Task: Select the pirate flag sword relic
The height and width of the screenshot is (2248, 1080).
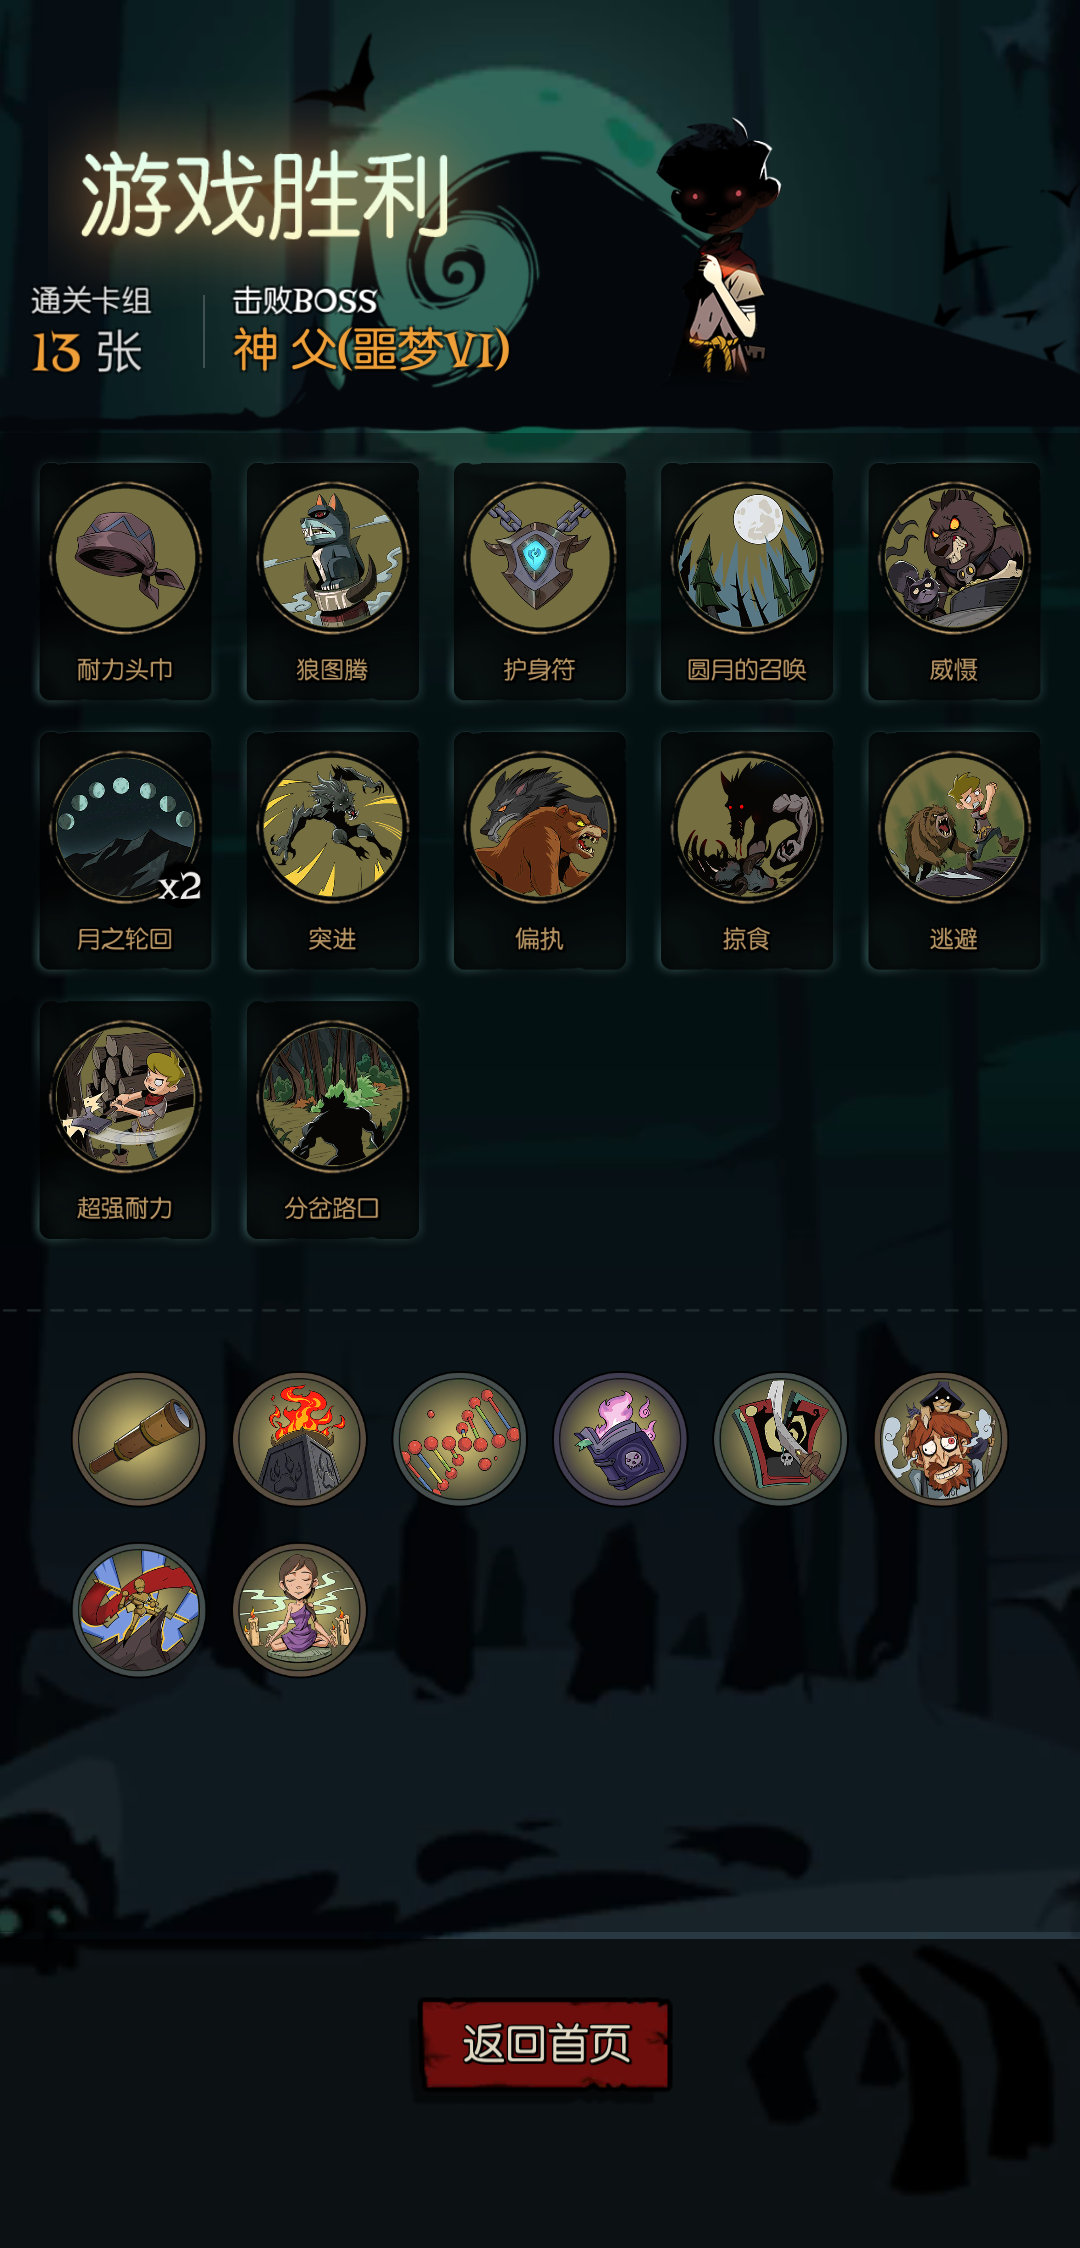Action: pos(781,1439)
